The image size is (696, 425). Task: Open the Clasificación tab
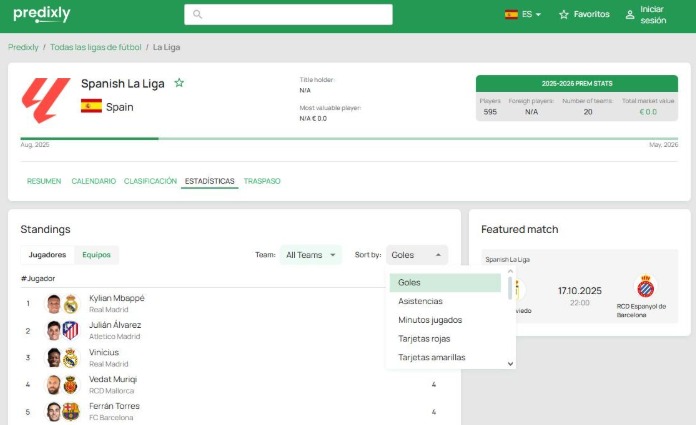point(150,181)
